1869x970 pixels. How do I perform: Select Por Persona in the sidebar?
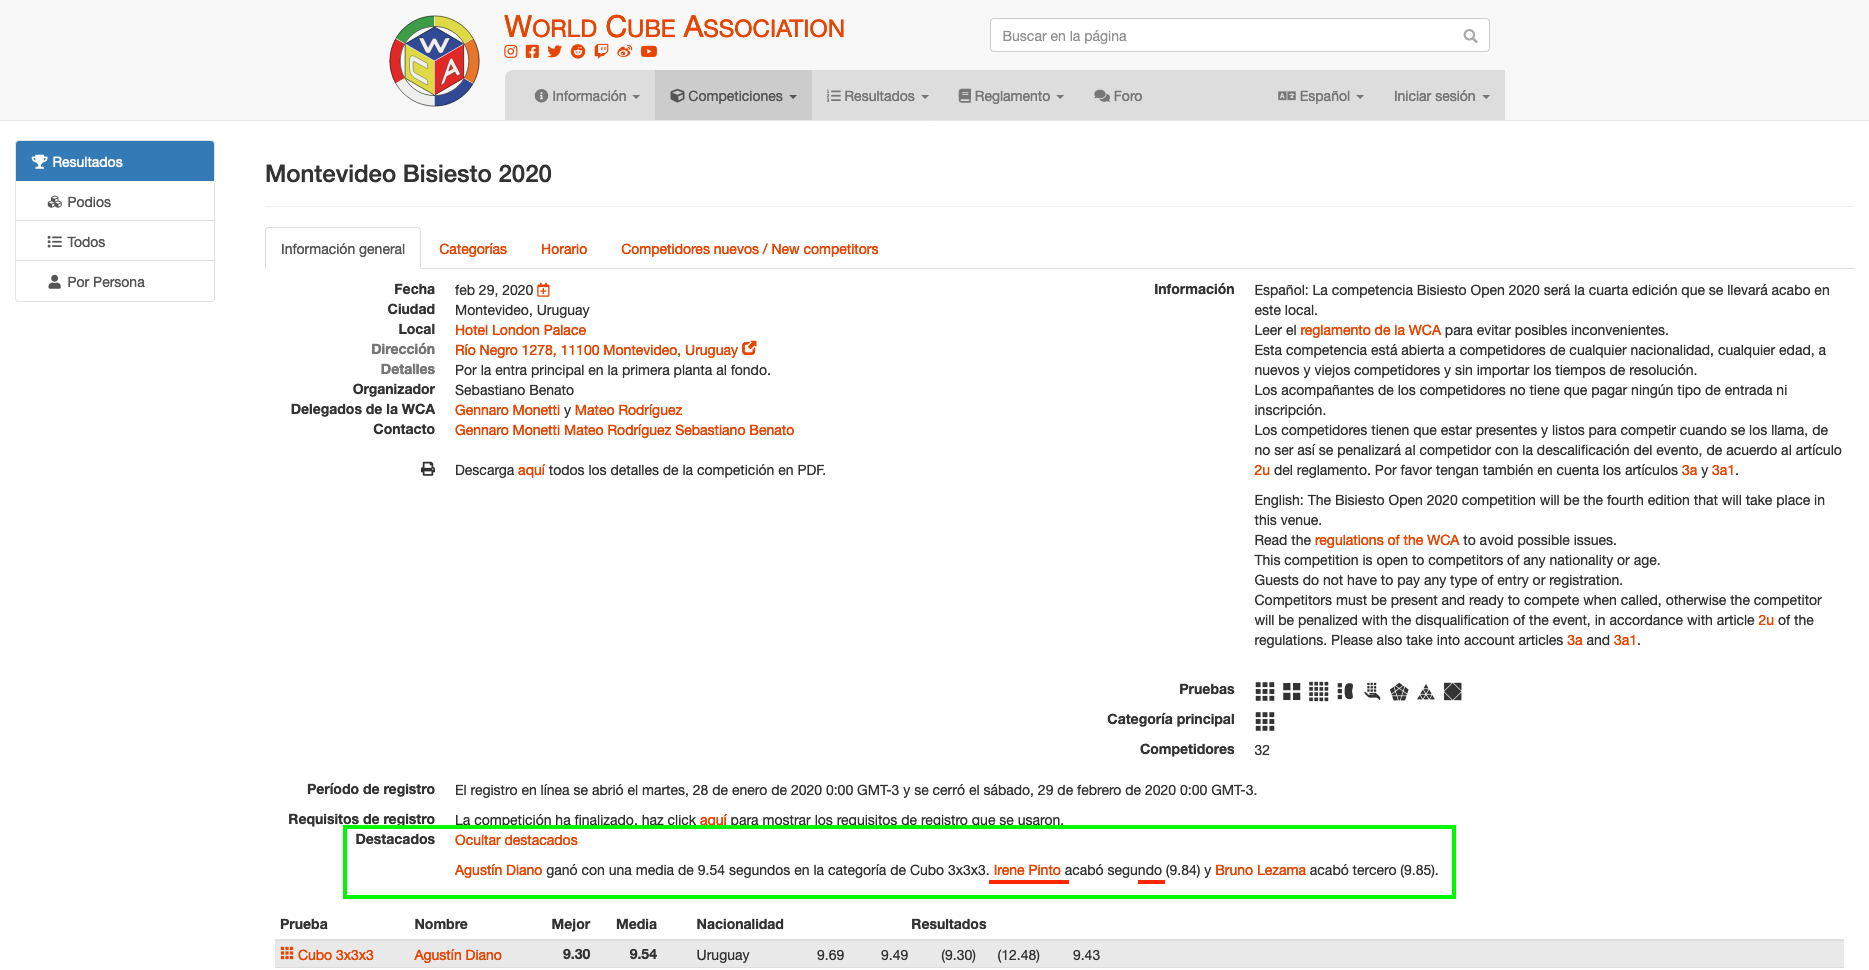coord(115,281)
